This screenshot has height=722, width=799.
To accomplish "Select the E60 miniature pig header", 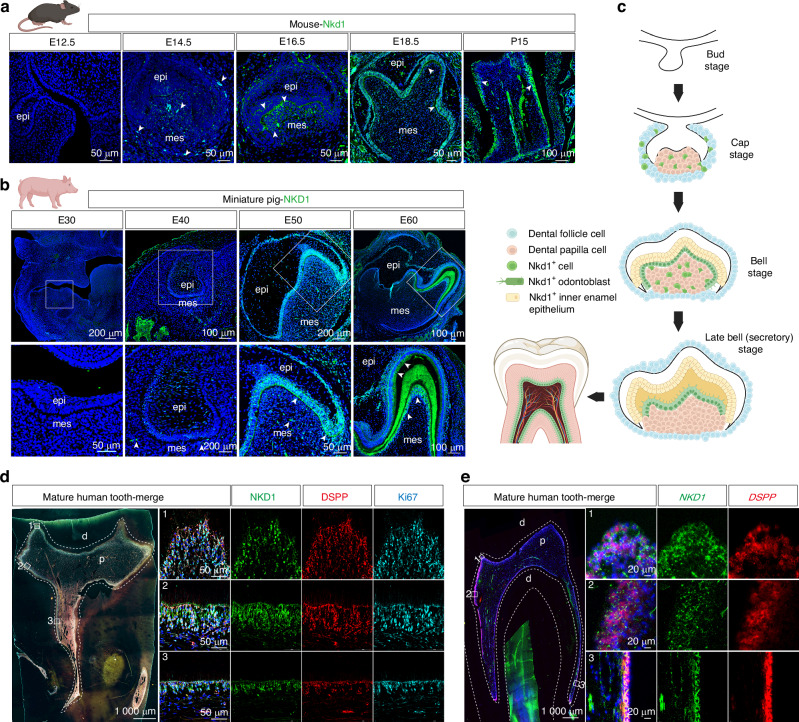I will point(409,220).
